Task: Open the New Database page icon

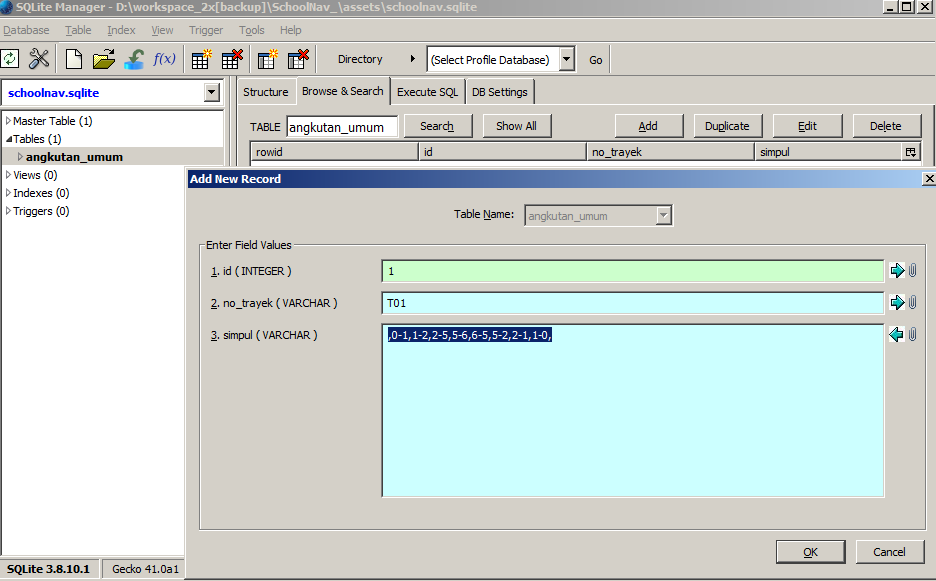Action: 74,59
